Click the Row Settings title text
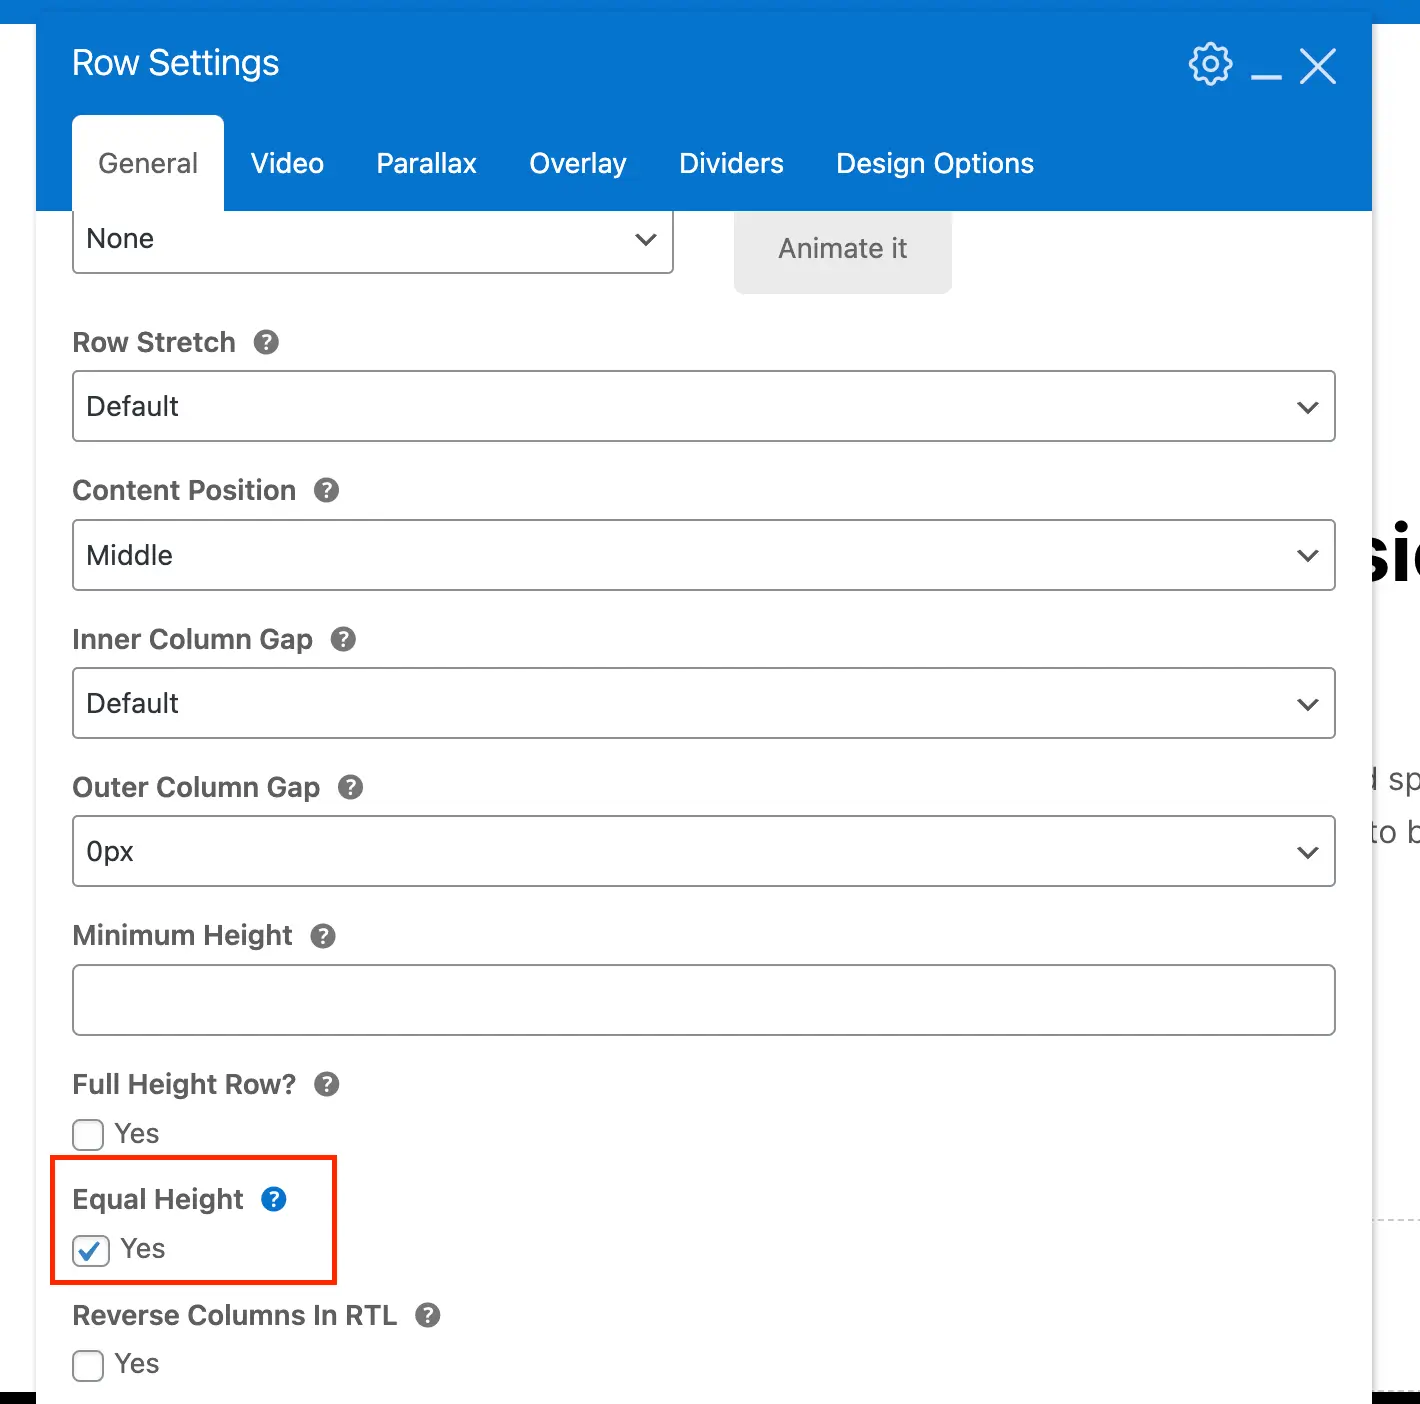Image resolution: width=1420 pixels, height=1404 pixels. click(x=176, y=63)
